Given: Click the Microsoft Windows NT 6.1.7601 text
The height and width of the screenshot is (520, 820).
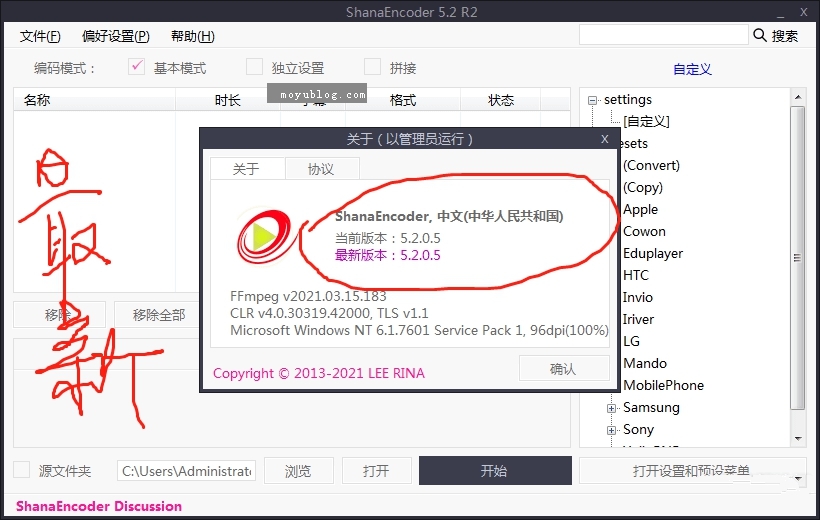Looking at the screenshot, I should coord(419,330).
